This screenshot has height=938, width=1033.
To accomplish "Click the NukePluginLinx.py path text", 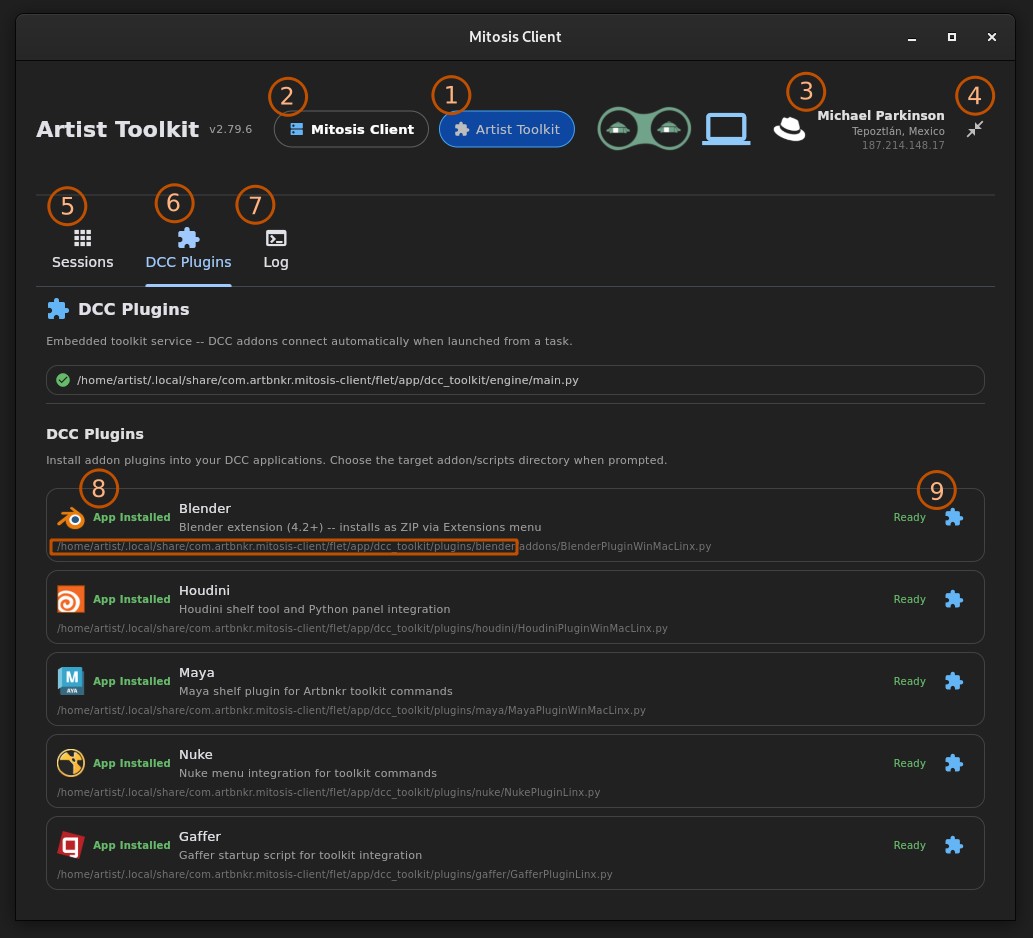I will pyautogui.click(x=329, y=792).
